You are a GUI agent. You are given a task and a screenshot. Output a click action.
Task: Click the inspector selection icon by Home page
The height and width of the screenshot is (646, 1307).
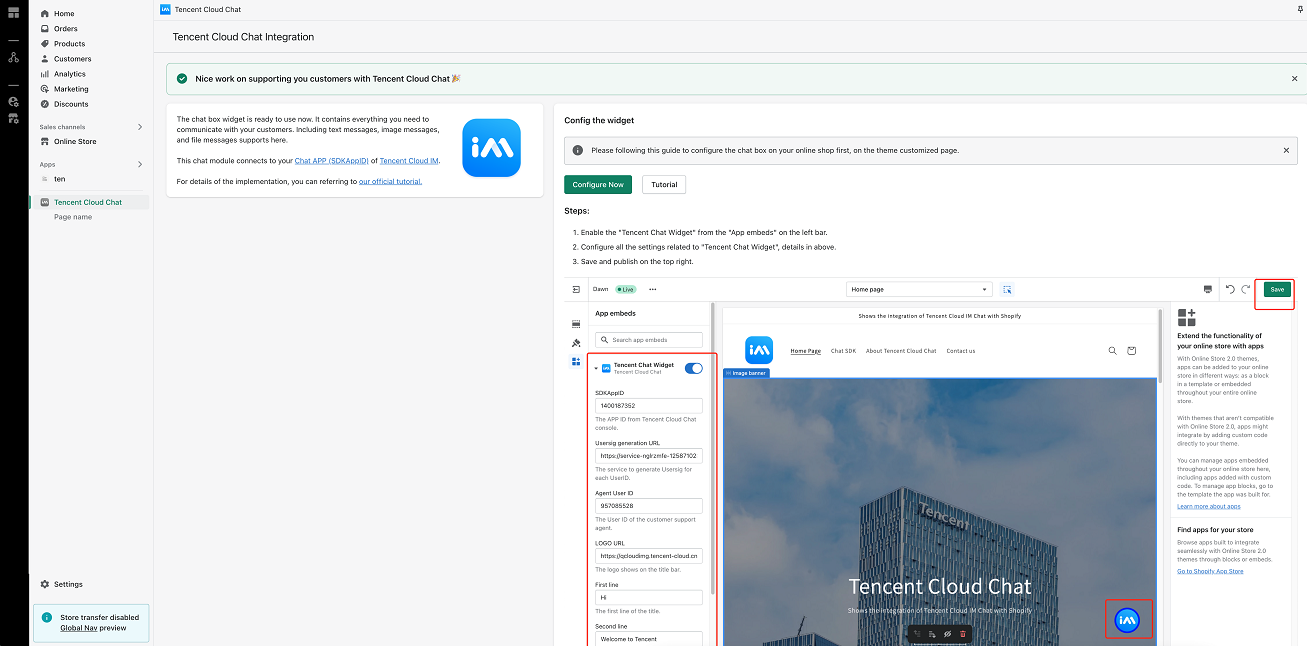tap(1008, 289)
